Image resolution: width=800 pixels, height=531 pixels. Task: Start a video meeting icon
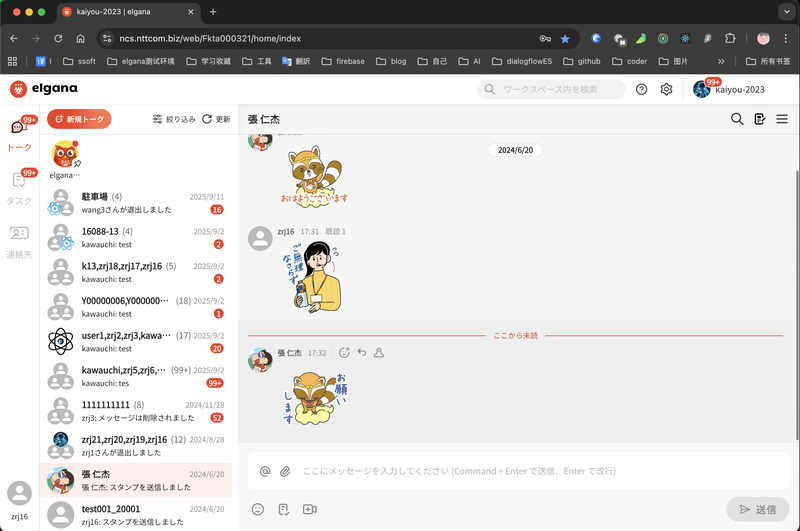(310, 509)
